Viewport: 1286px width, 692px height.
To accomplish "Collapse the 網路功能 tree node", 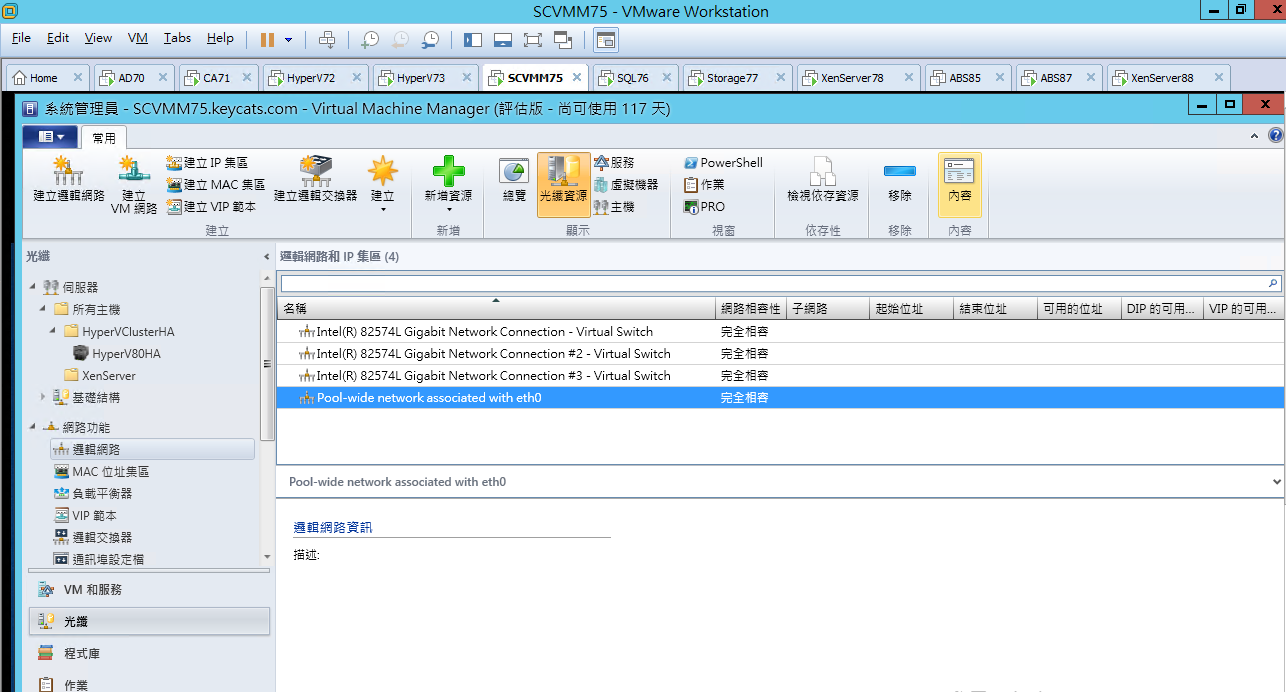I will 32,427.
